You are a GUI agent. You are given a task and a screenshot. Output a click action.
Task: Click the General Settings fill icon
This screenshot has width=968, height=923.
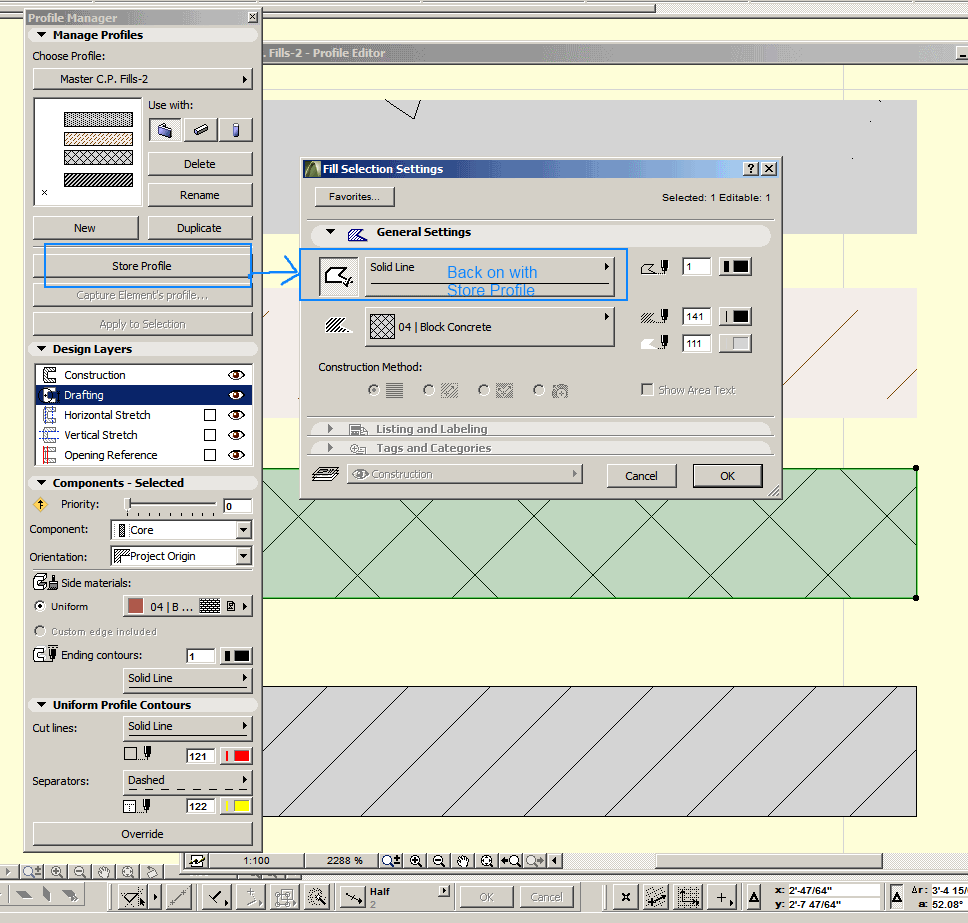pyautogui.click(x=357, y=233)
